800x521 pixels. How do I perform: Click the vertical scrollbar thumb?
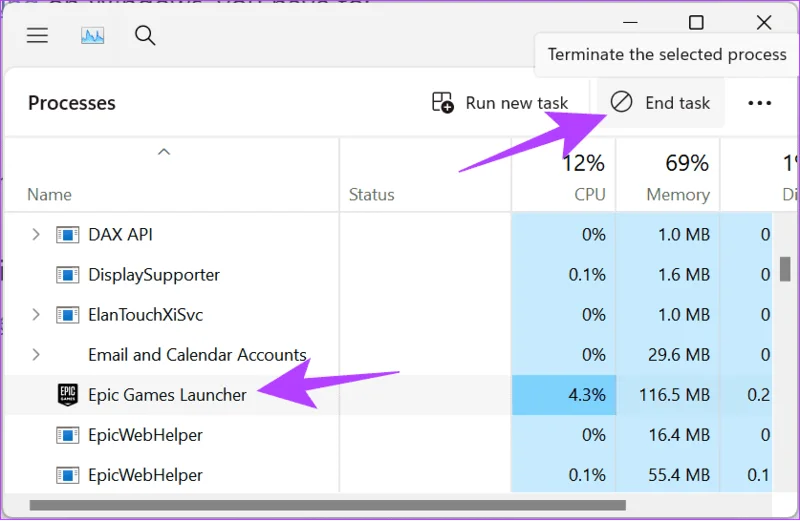point(785,269)
